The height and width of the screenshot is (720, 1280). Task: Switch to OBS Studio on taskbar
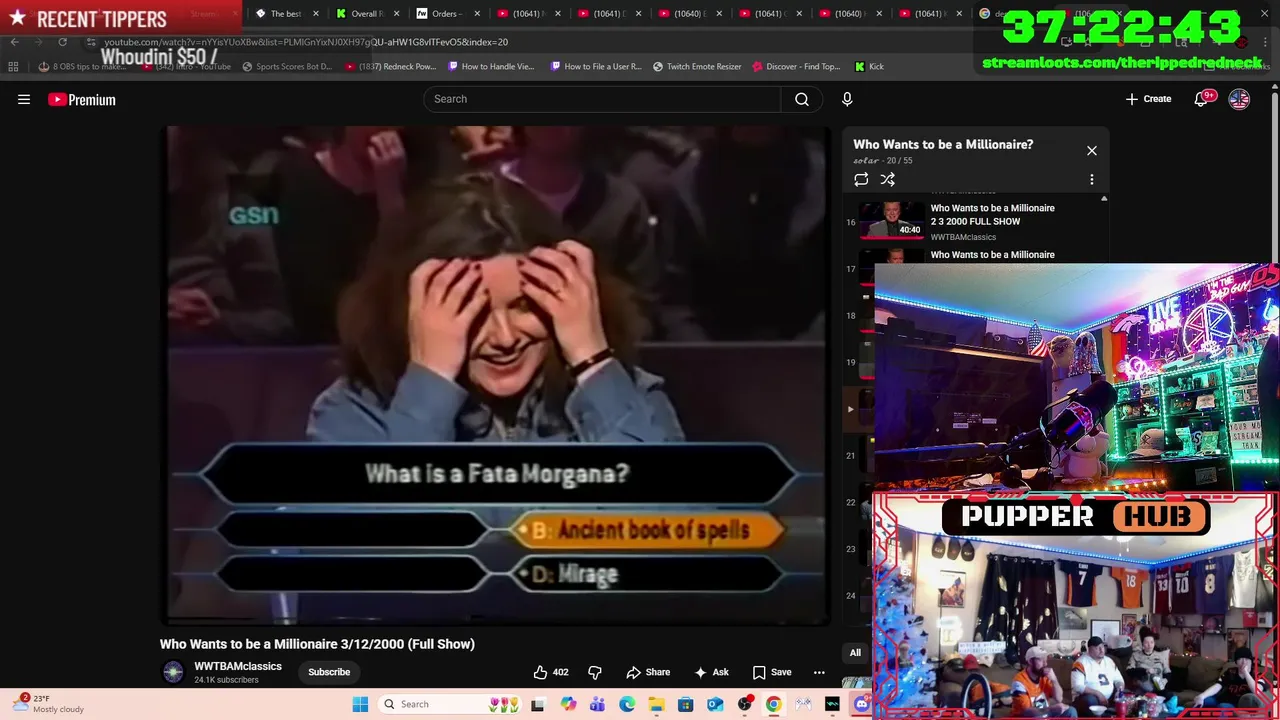744,704
